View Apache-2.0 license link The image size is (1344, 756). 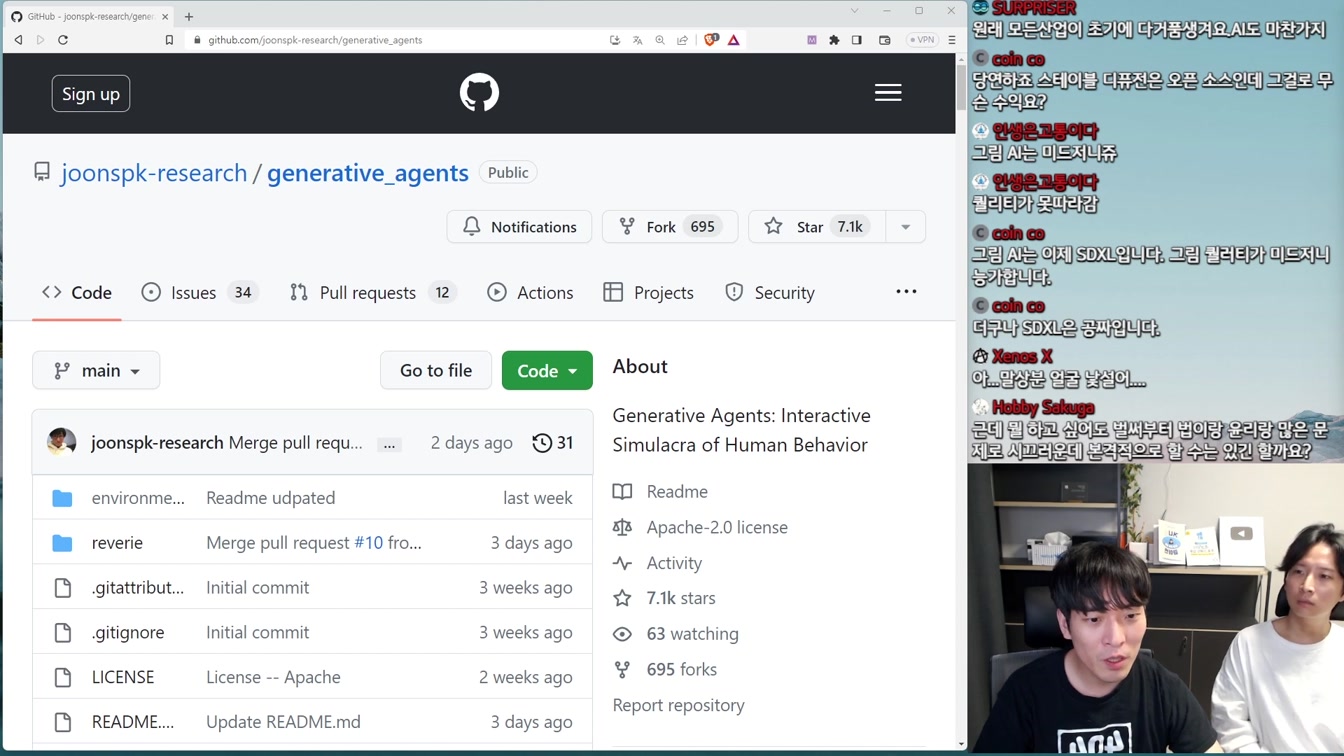click(701, 528)
